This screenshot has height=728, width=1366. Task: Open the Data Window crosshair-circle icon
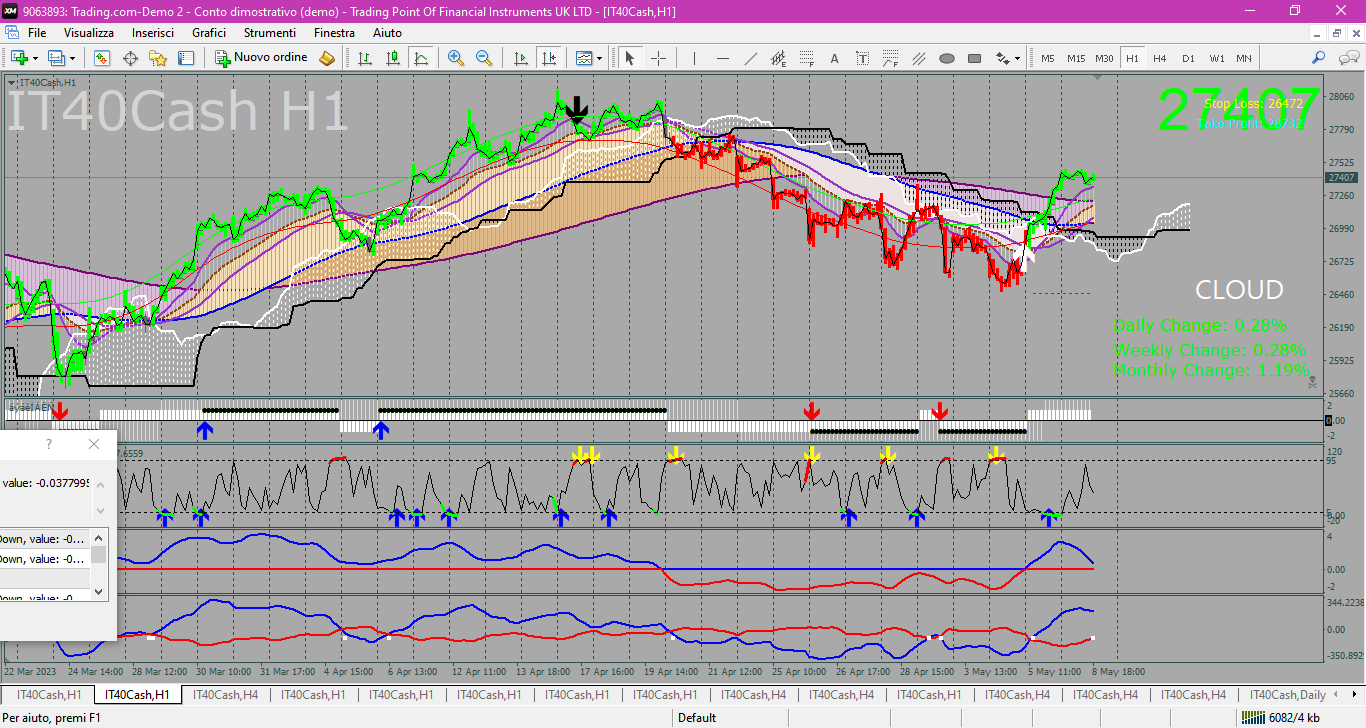[x=130, y=58]
